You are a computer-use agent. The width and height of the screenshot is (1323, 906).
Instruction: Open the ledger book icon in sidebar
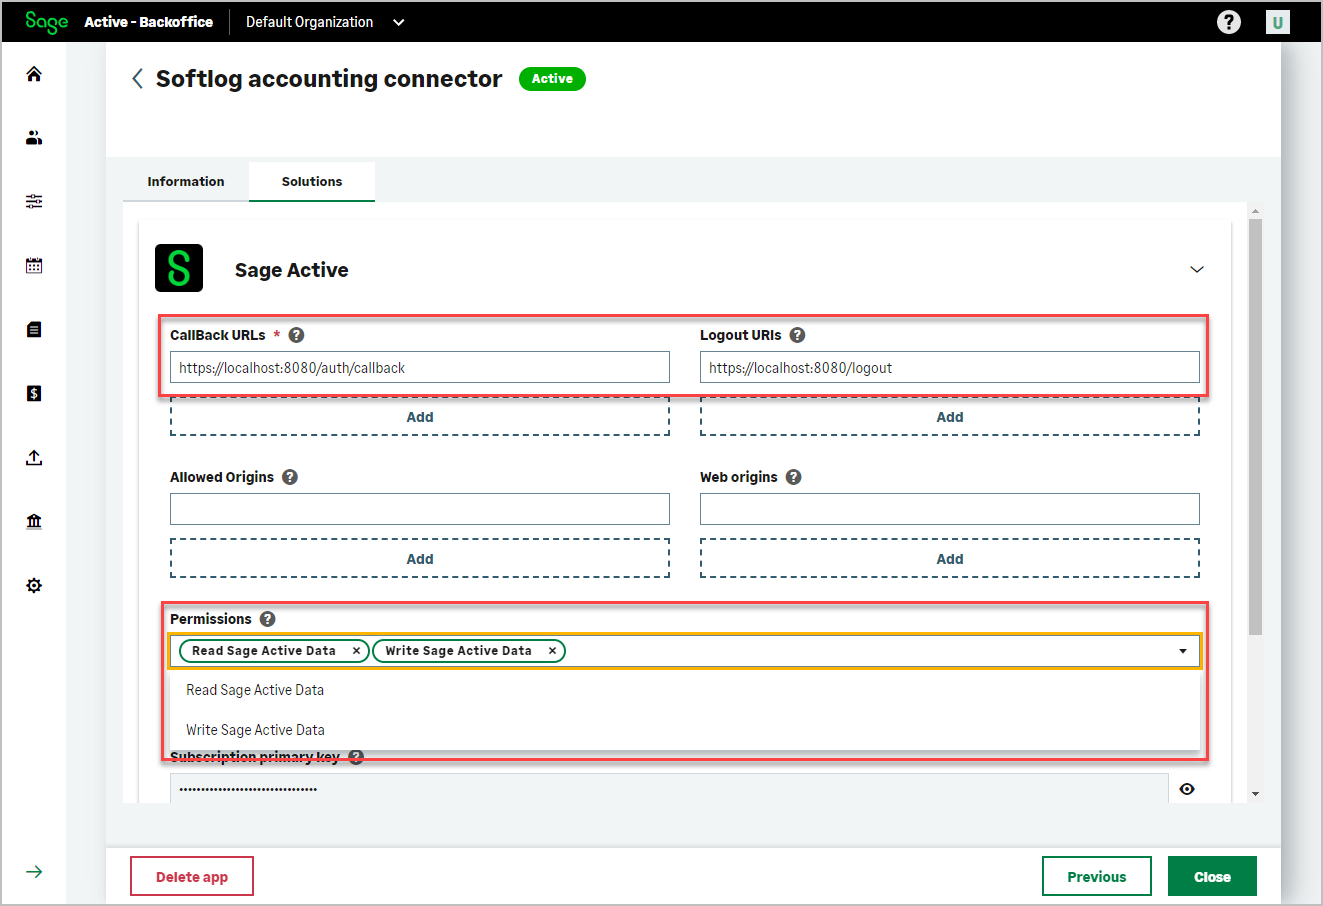coord(34,330)
